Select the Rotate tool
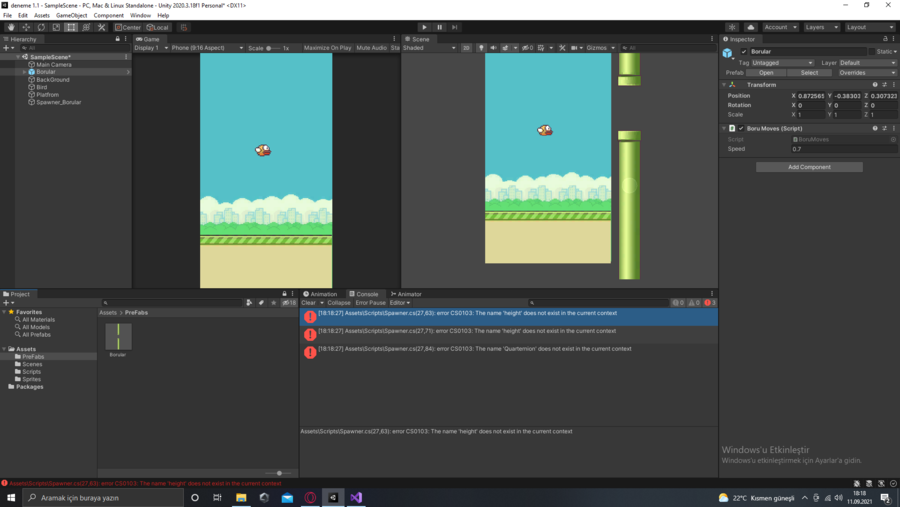The width and height of the screenshot is (900, 507). coord(41,27)
